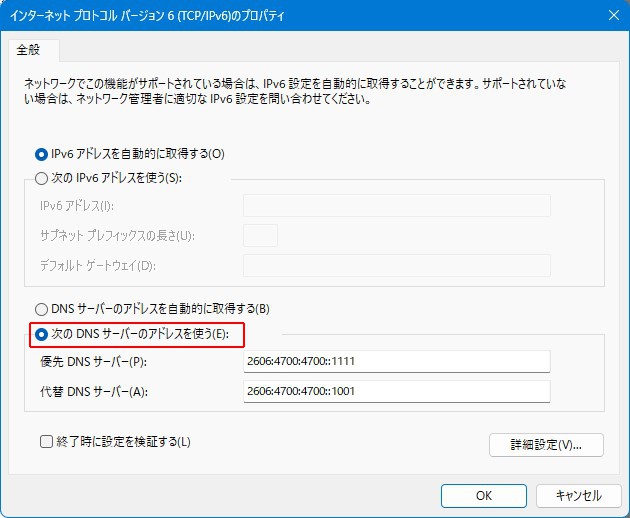The width and height of the screenshot is (630, 518).
Task: Click the 代替 DNS サーバー address field
Action: point(396,391)
